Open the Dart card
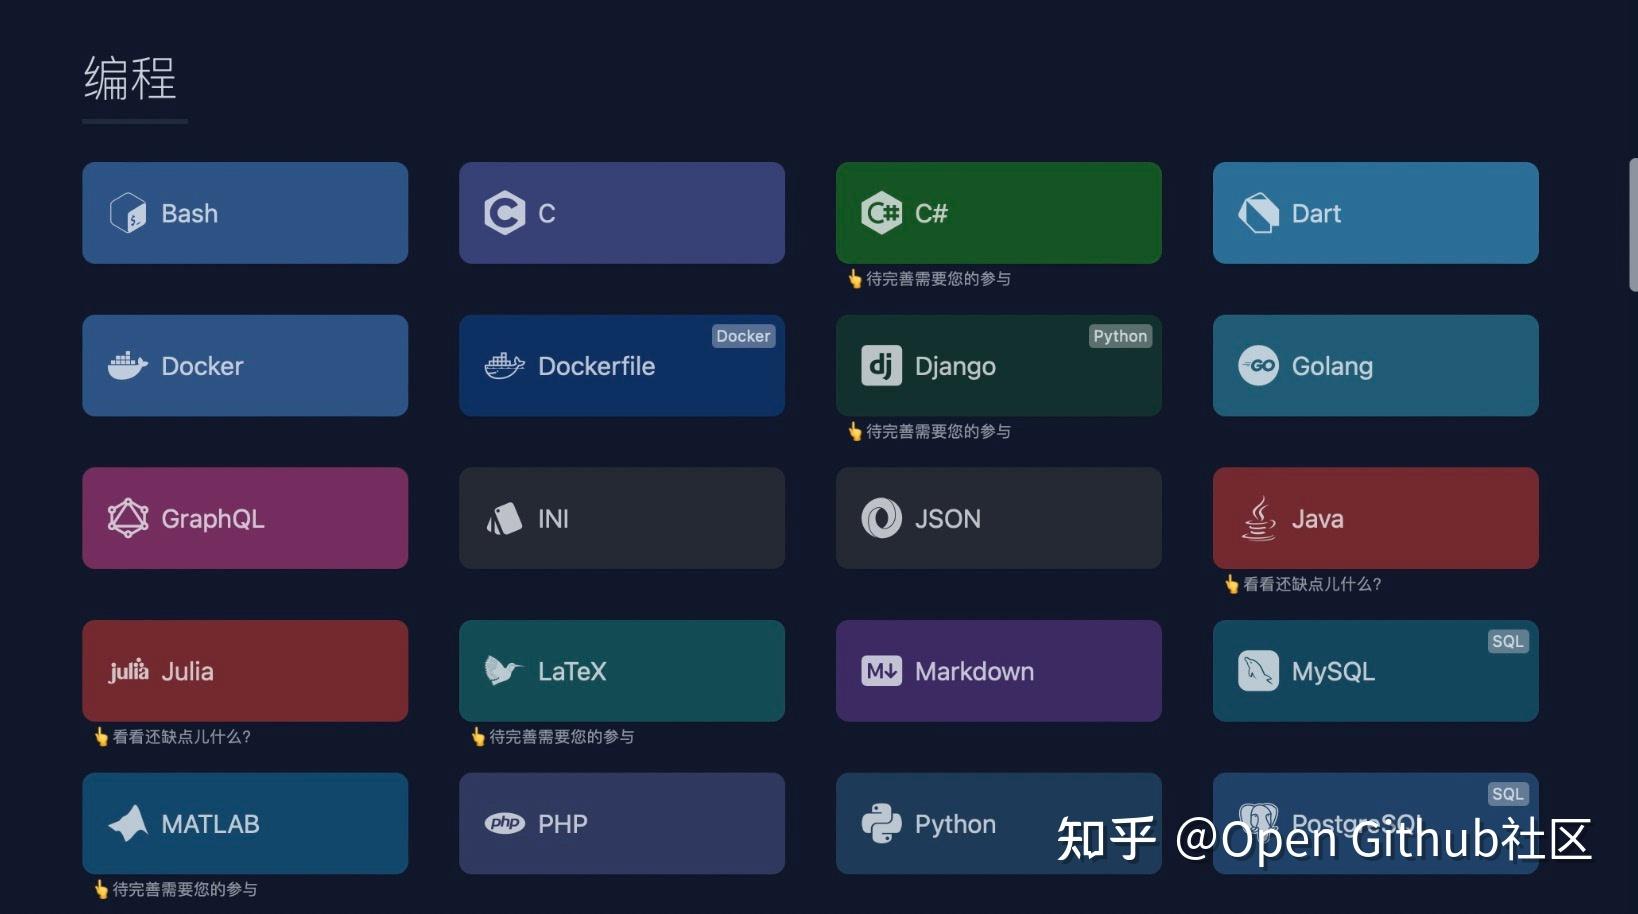1638x914 pixels. click(x=1375, y=213)
